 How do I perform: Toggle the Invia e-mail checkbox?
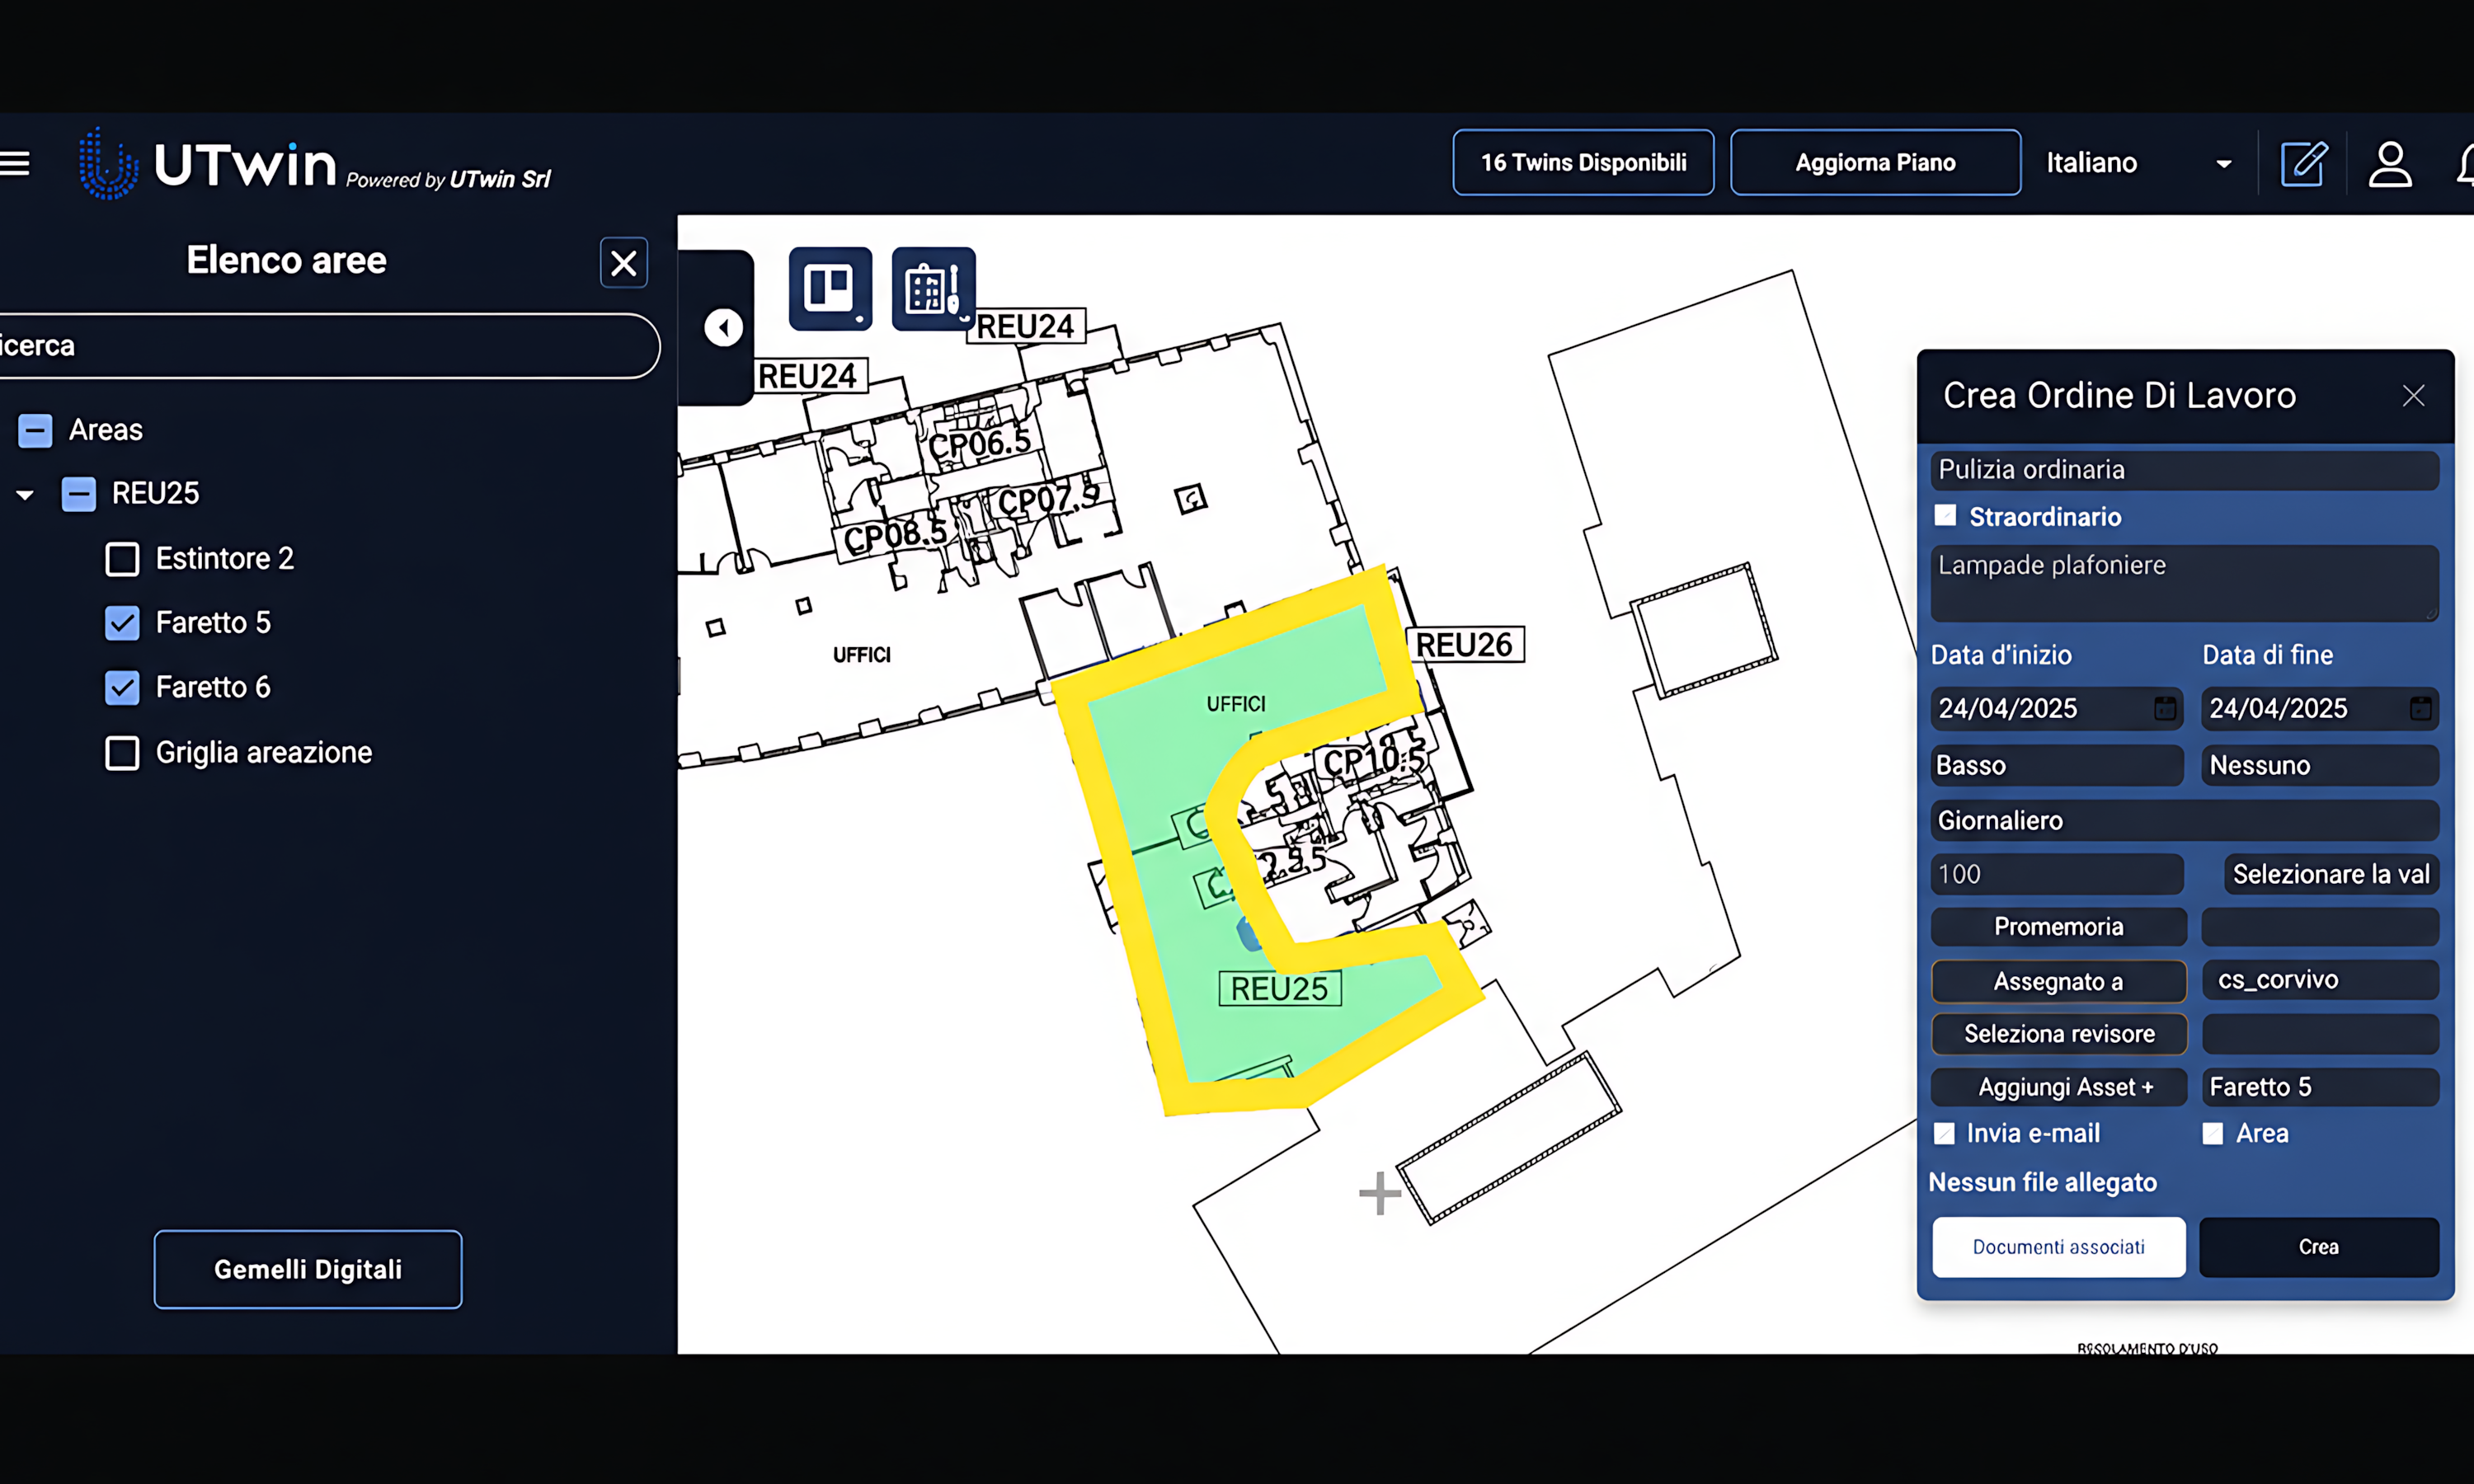tap(1944, 1133)
